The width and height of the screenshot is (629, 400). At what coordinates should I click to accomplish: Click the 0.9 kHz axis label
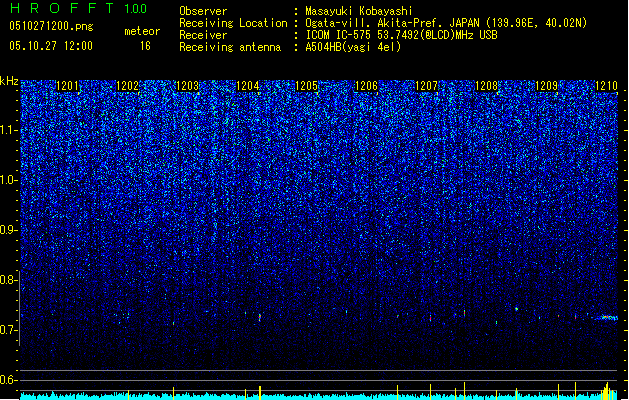tap(9, 230)
